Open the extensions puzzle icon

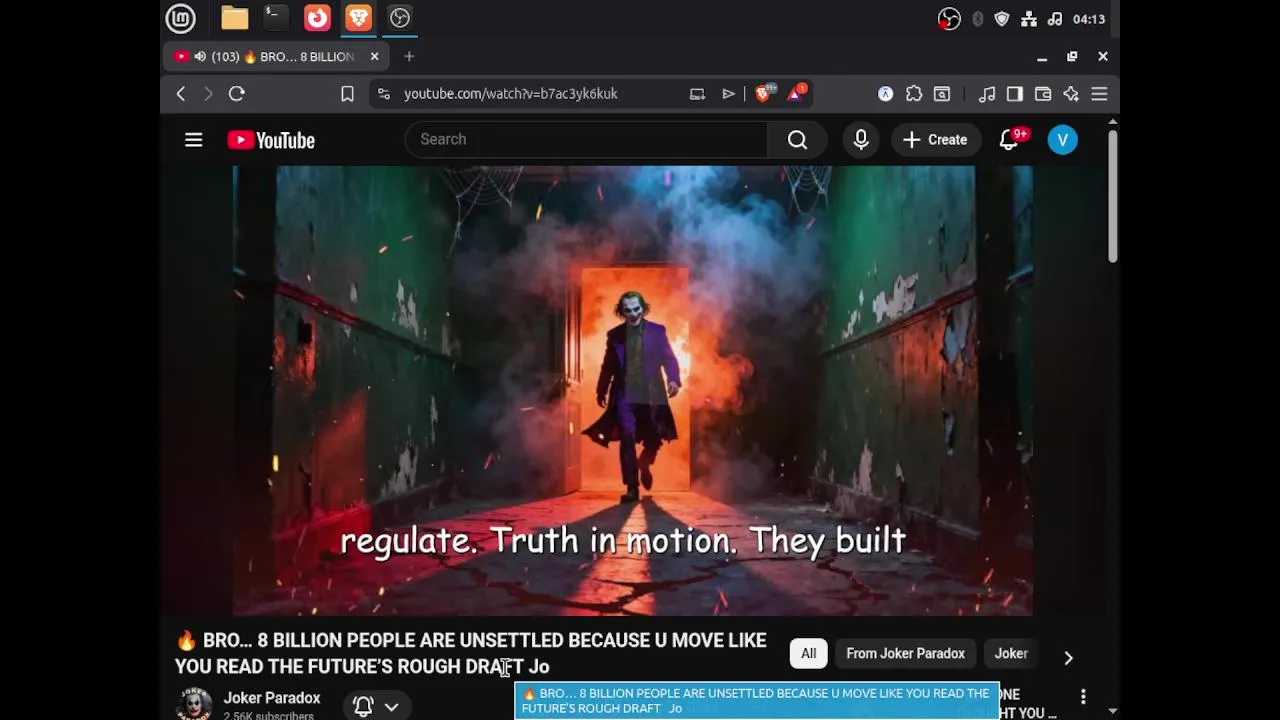tap(914, 94)
